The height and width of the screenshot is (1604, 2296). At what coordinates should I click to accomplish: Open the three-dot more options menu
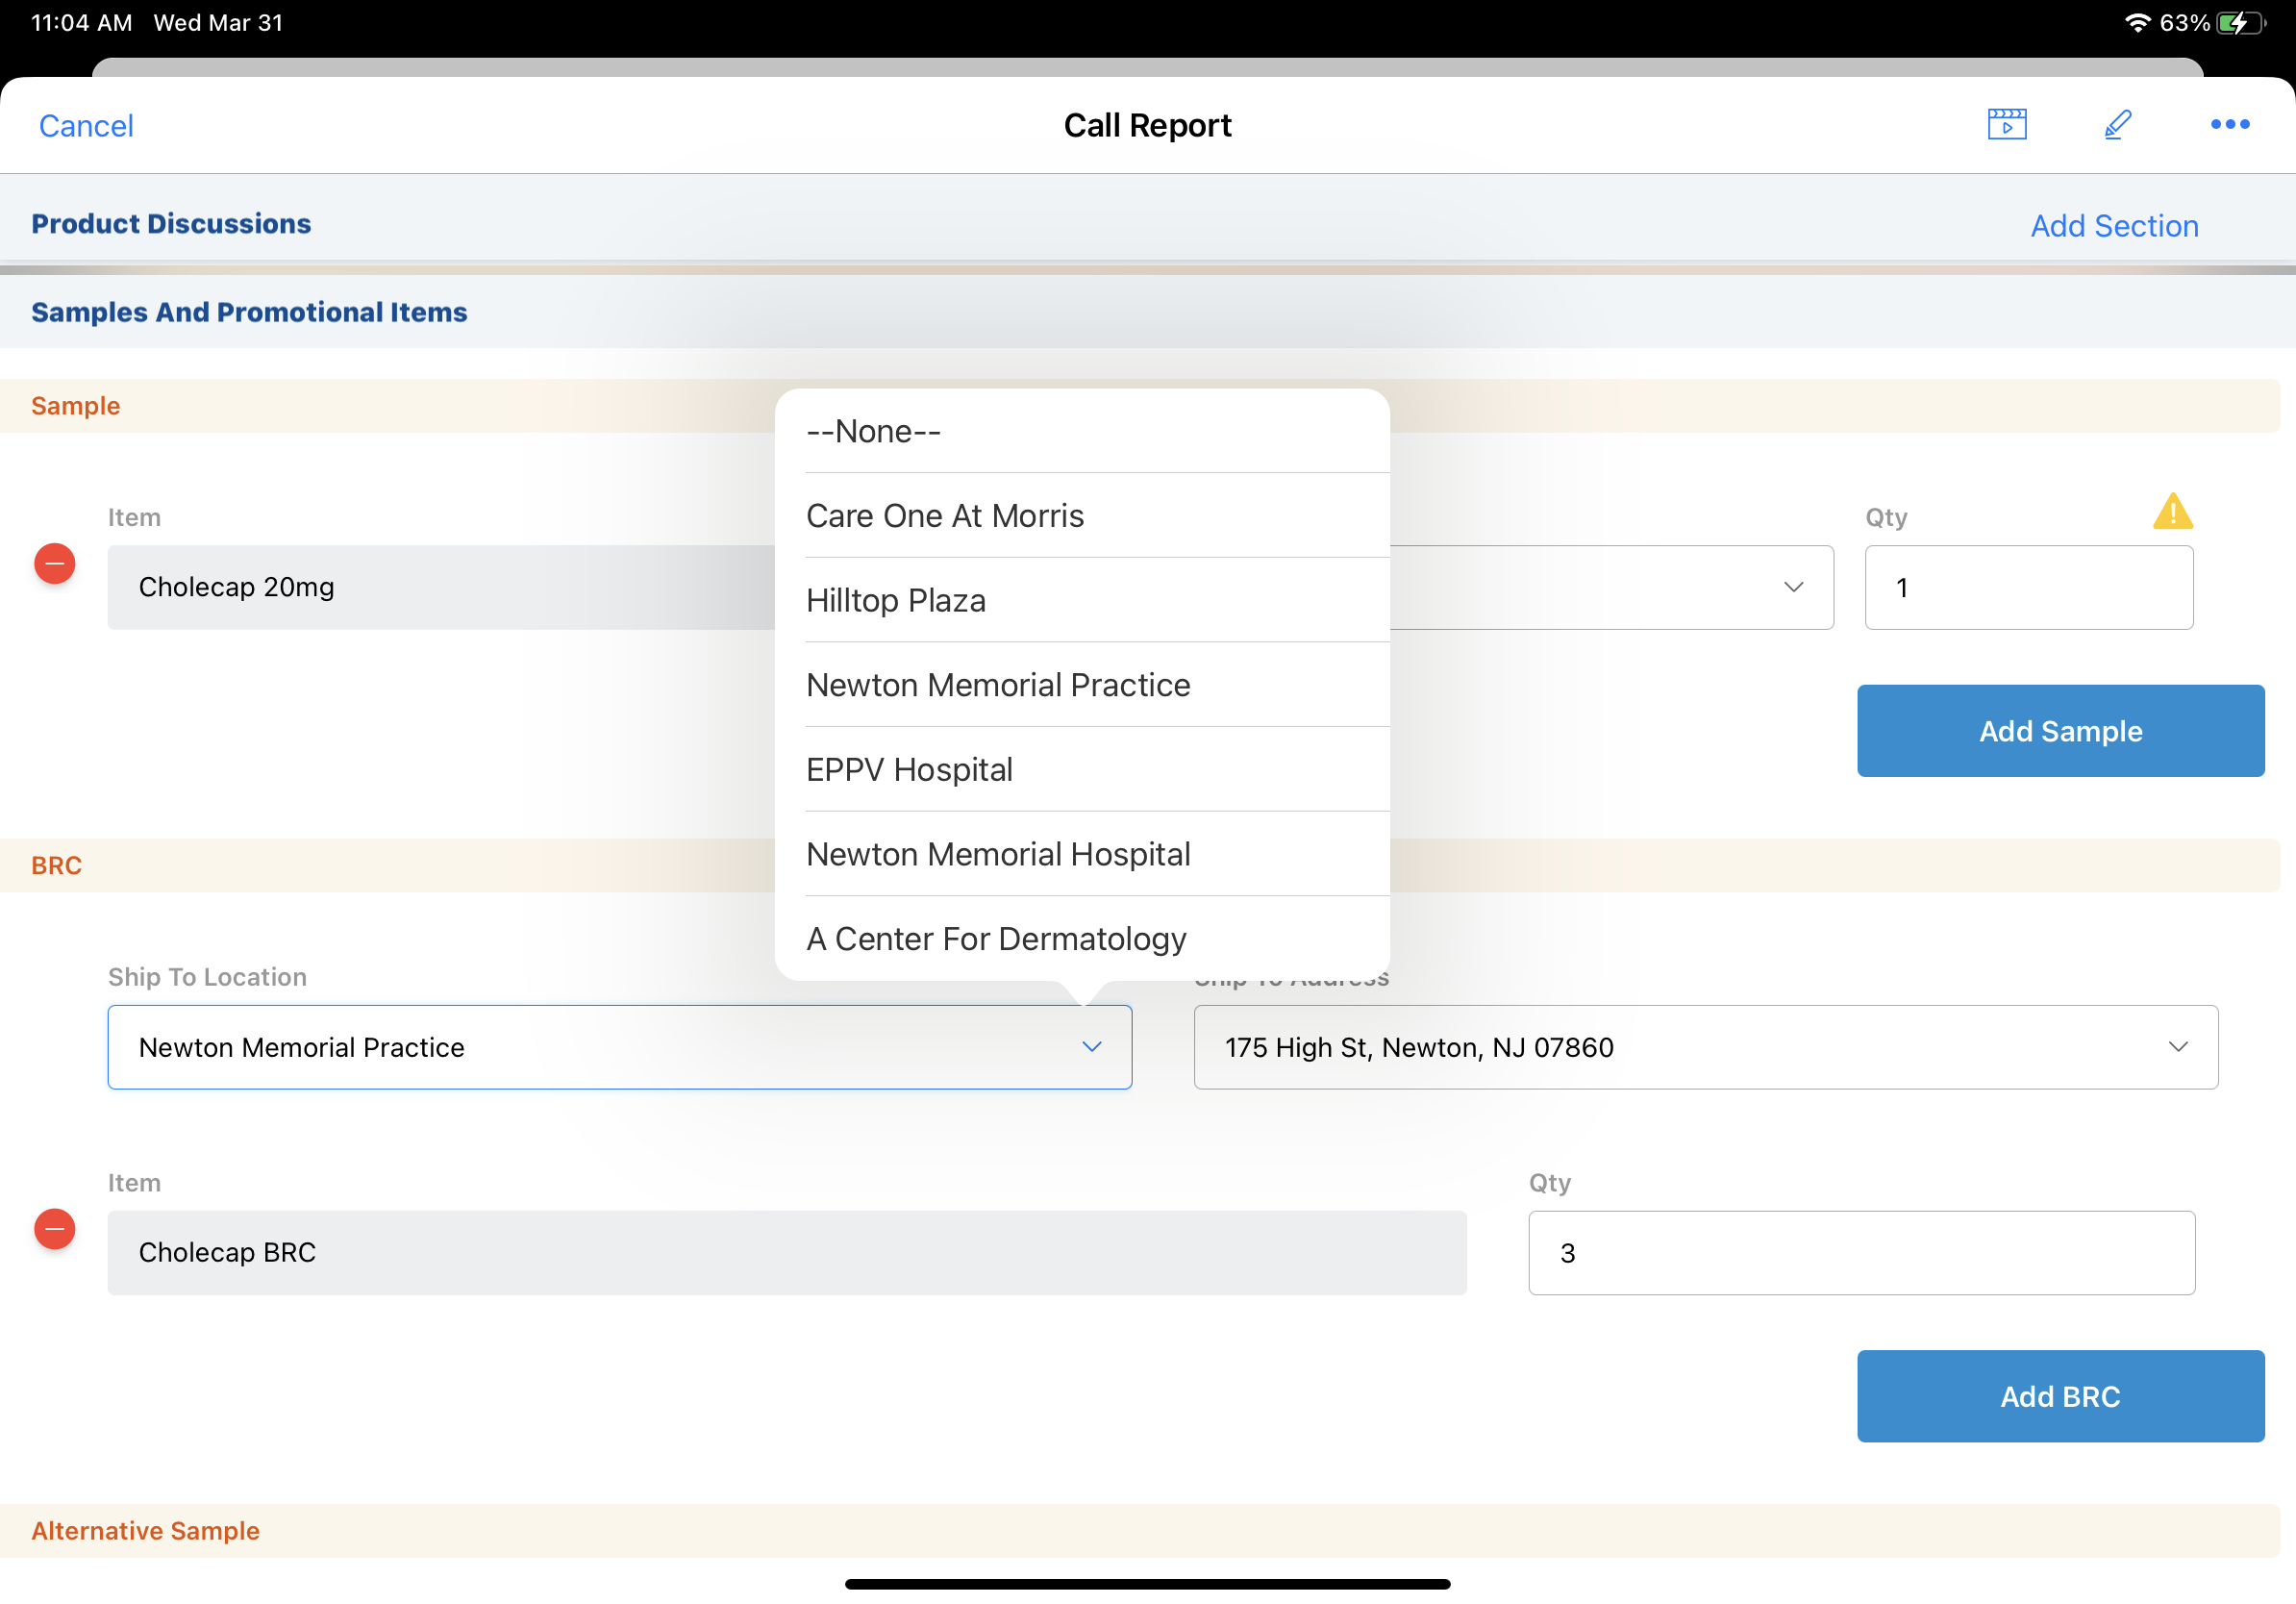pos(2229,125)
